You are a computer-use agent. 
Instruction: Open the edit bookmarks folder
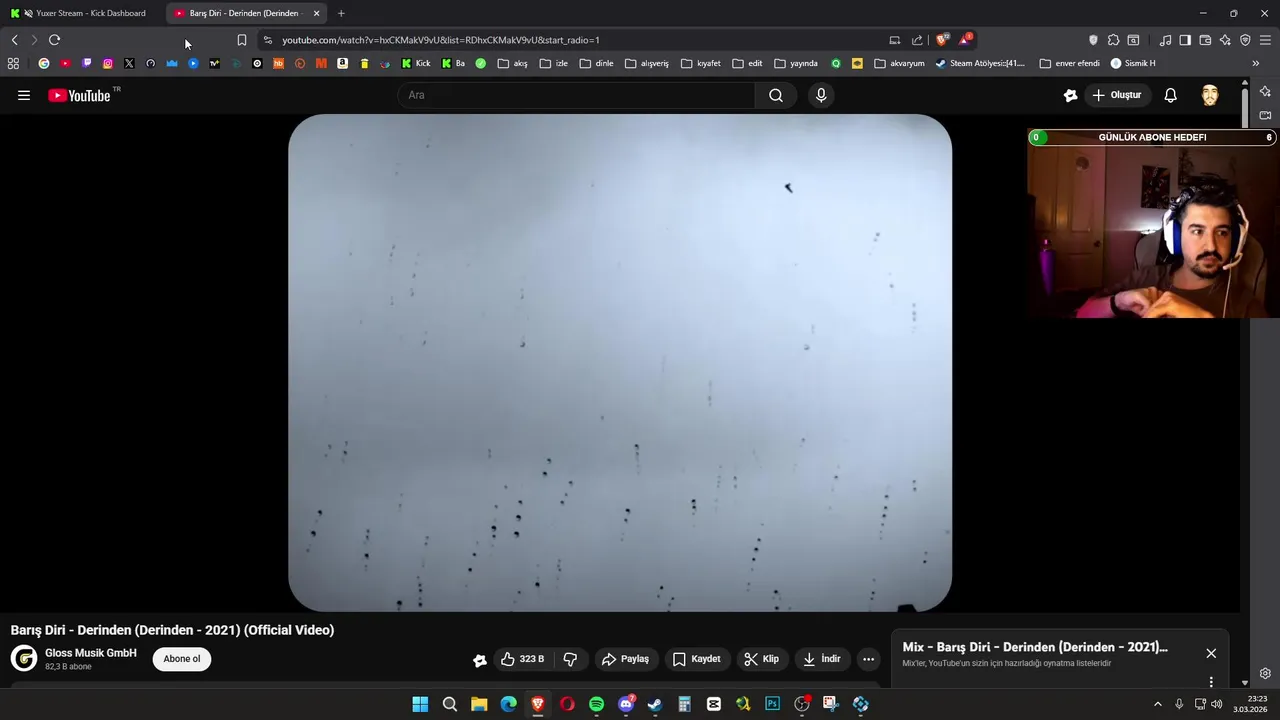[x=747, y=63]
